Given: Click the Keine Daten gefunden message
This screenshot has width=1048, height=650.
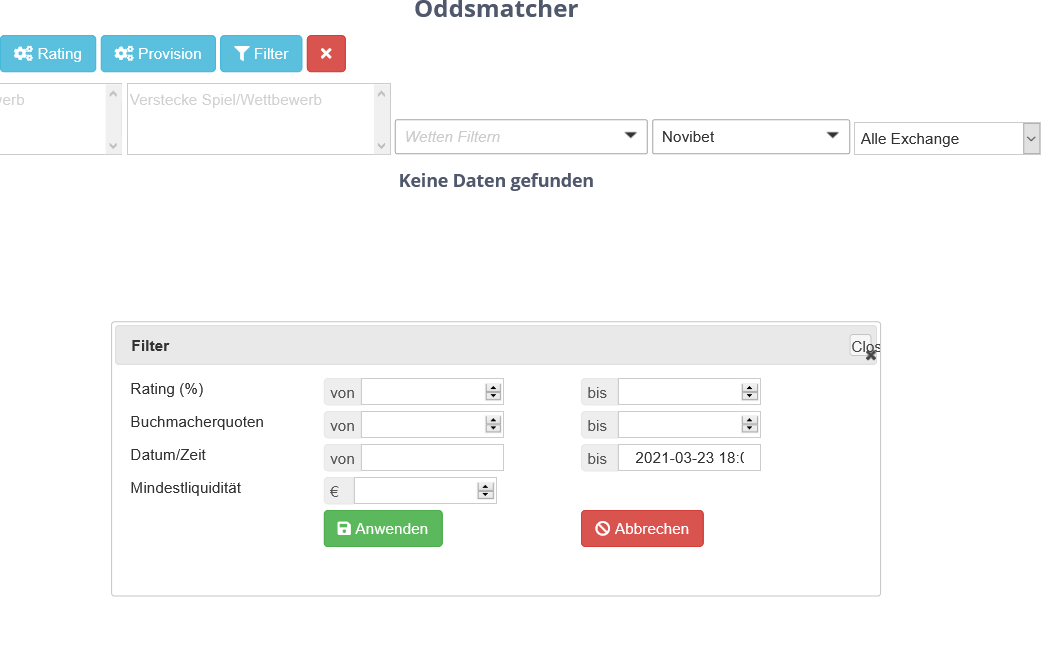Looking at the screenshot, I should (x=496, y=180).
